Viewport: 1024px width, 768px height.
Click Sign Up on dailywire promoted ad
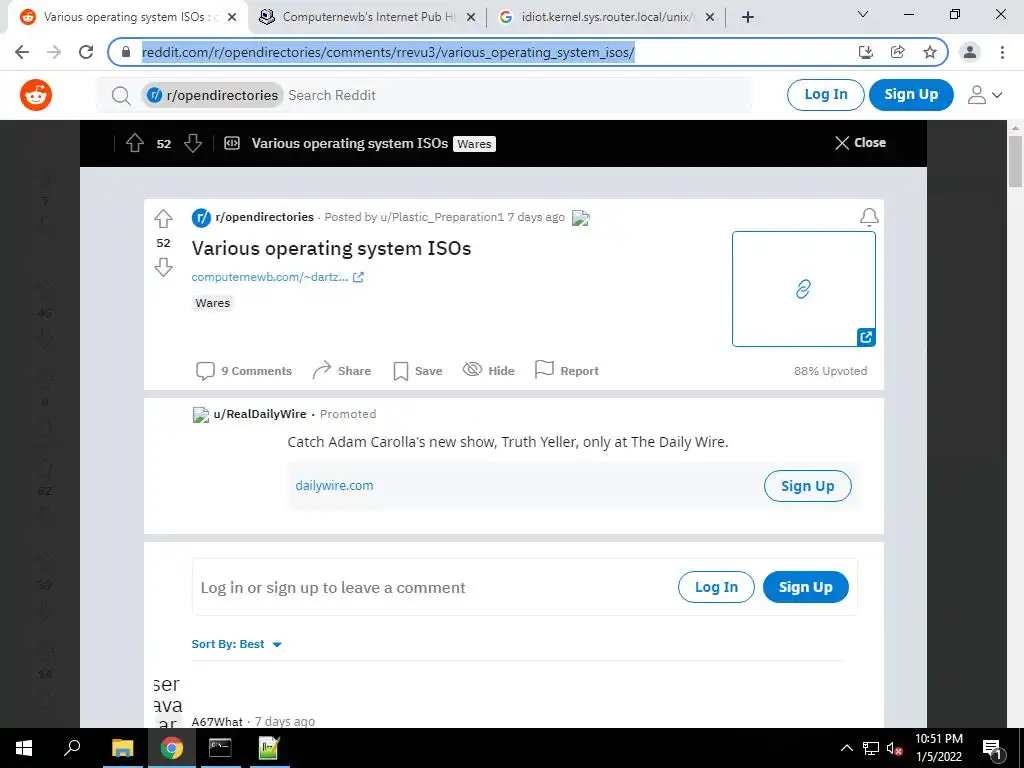pyautogui.click(x=807, y=486)
